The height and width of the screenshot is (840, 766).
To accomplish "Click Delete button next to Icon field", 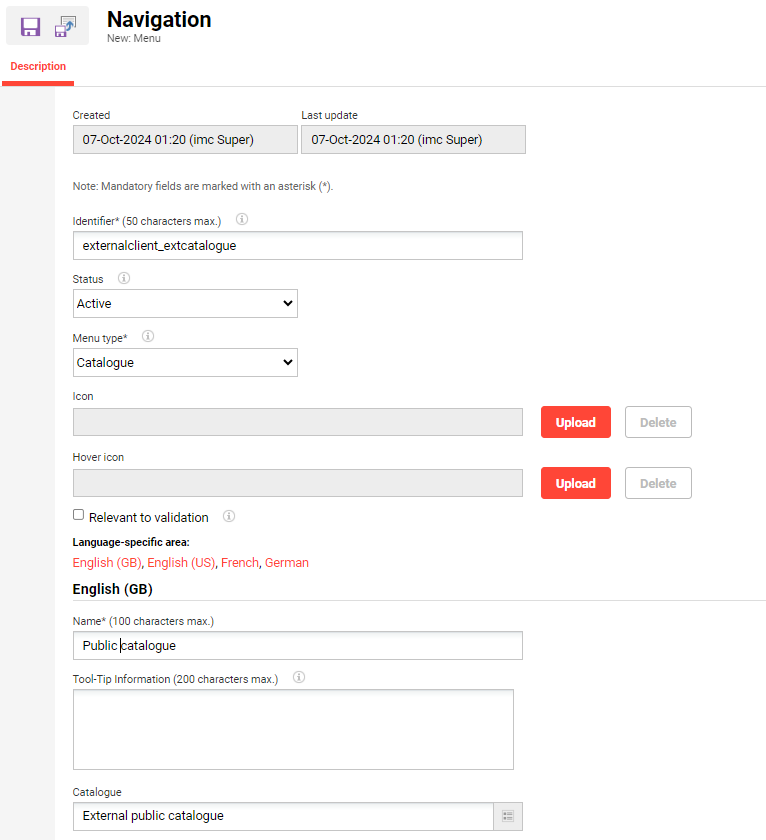I will 657,423.
